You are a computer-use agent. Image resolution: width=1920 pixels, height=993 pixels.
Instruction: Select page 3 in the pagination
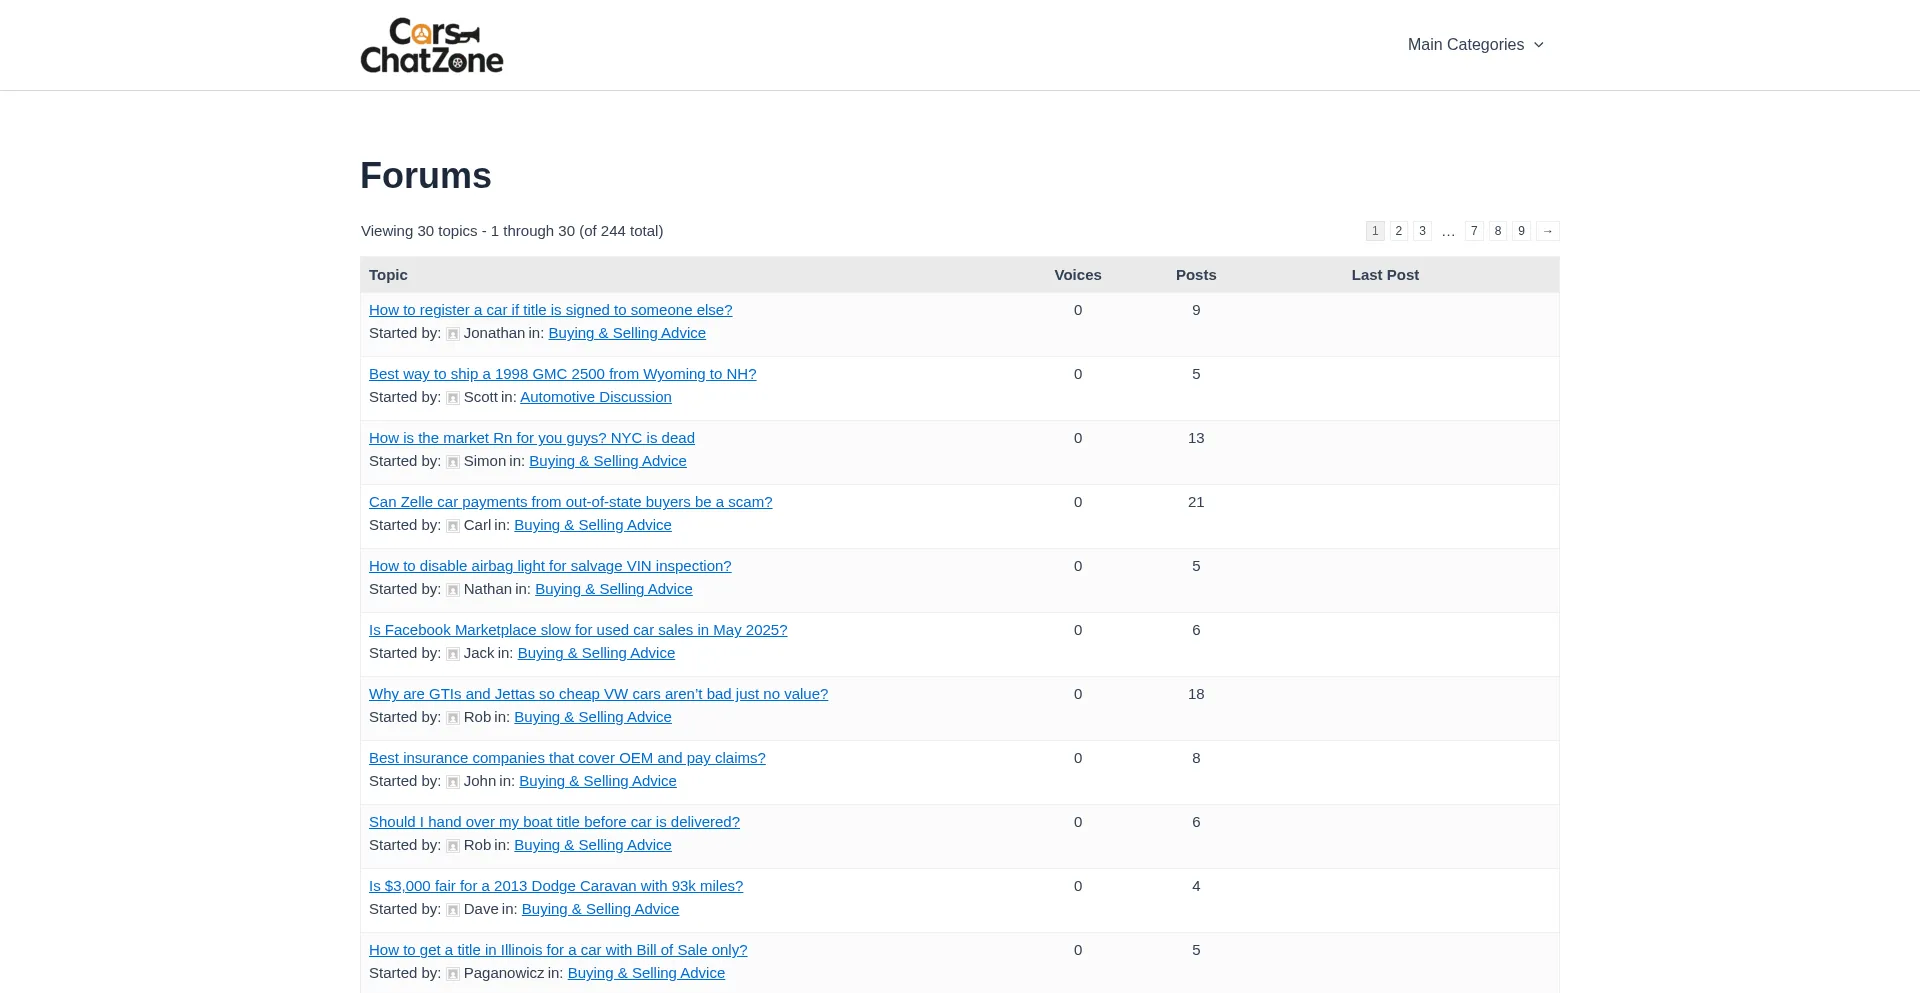click(1422, 231)
